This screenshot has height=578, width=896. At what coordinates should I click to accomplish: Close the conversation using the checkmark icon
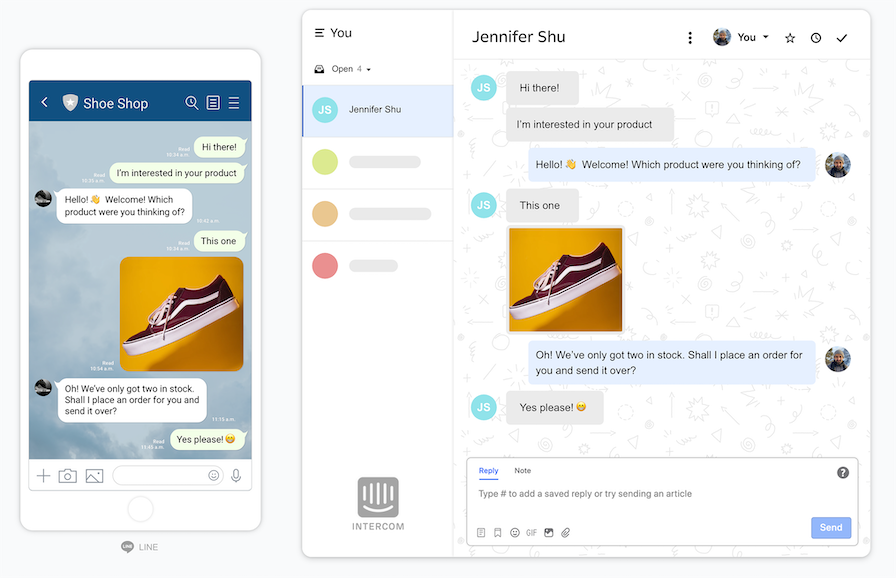tap(842, 37)
